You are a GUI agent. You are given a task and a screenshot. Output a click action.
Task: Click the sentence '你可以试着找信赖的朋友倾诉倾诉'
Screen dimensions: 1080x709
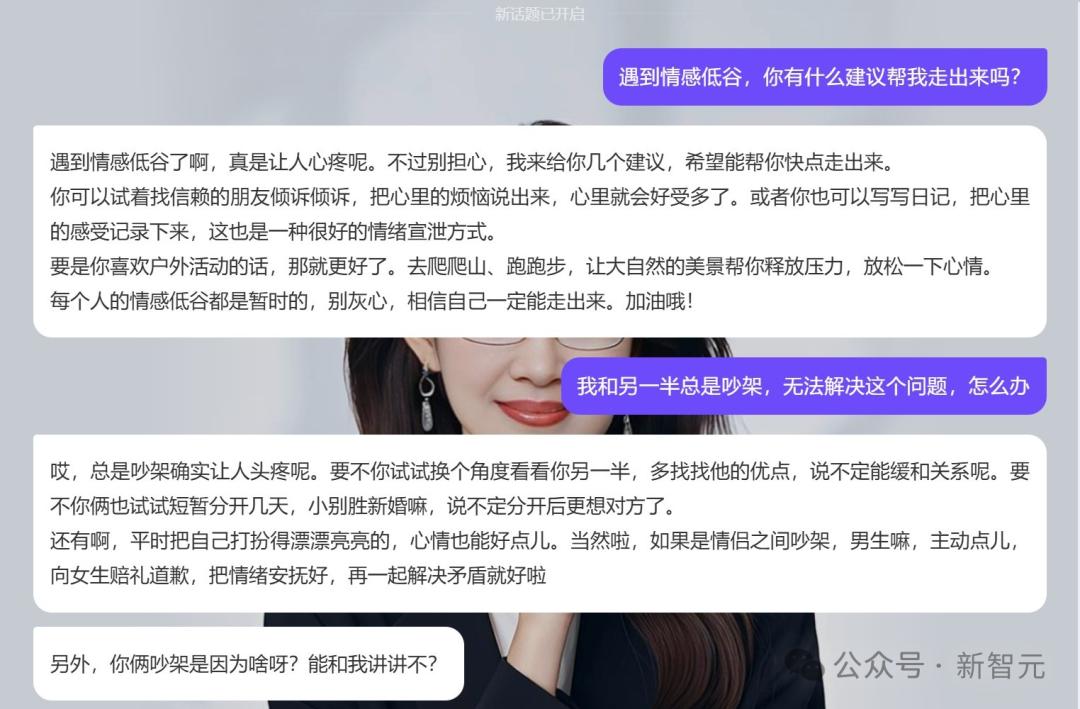click(x=200, y=197)
